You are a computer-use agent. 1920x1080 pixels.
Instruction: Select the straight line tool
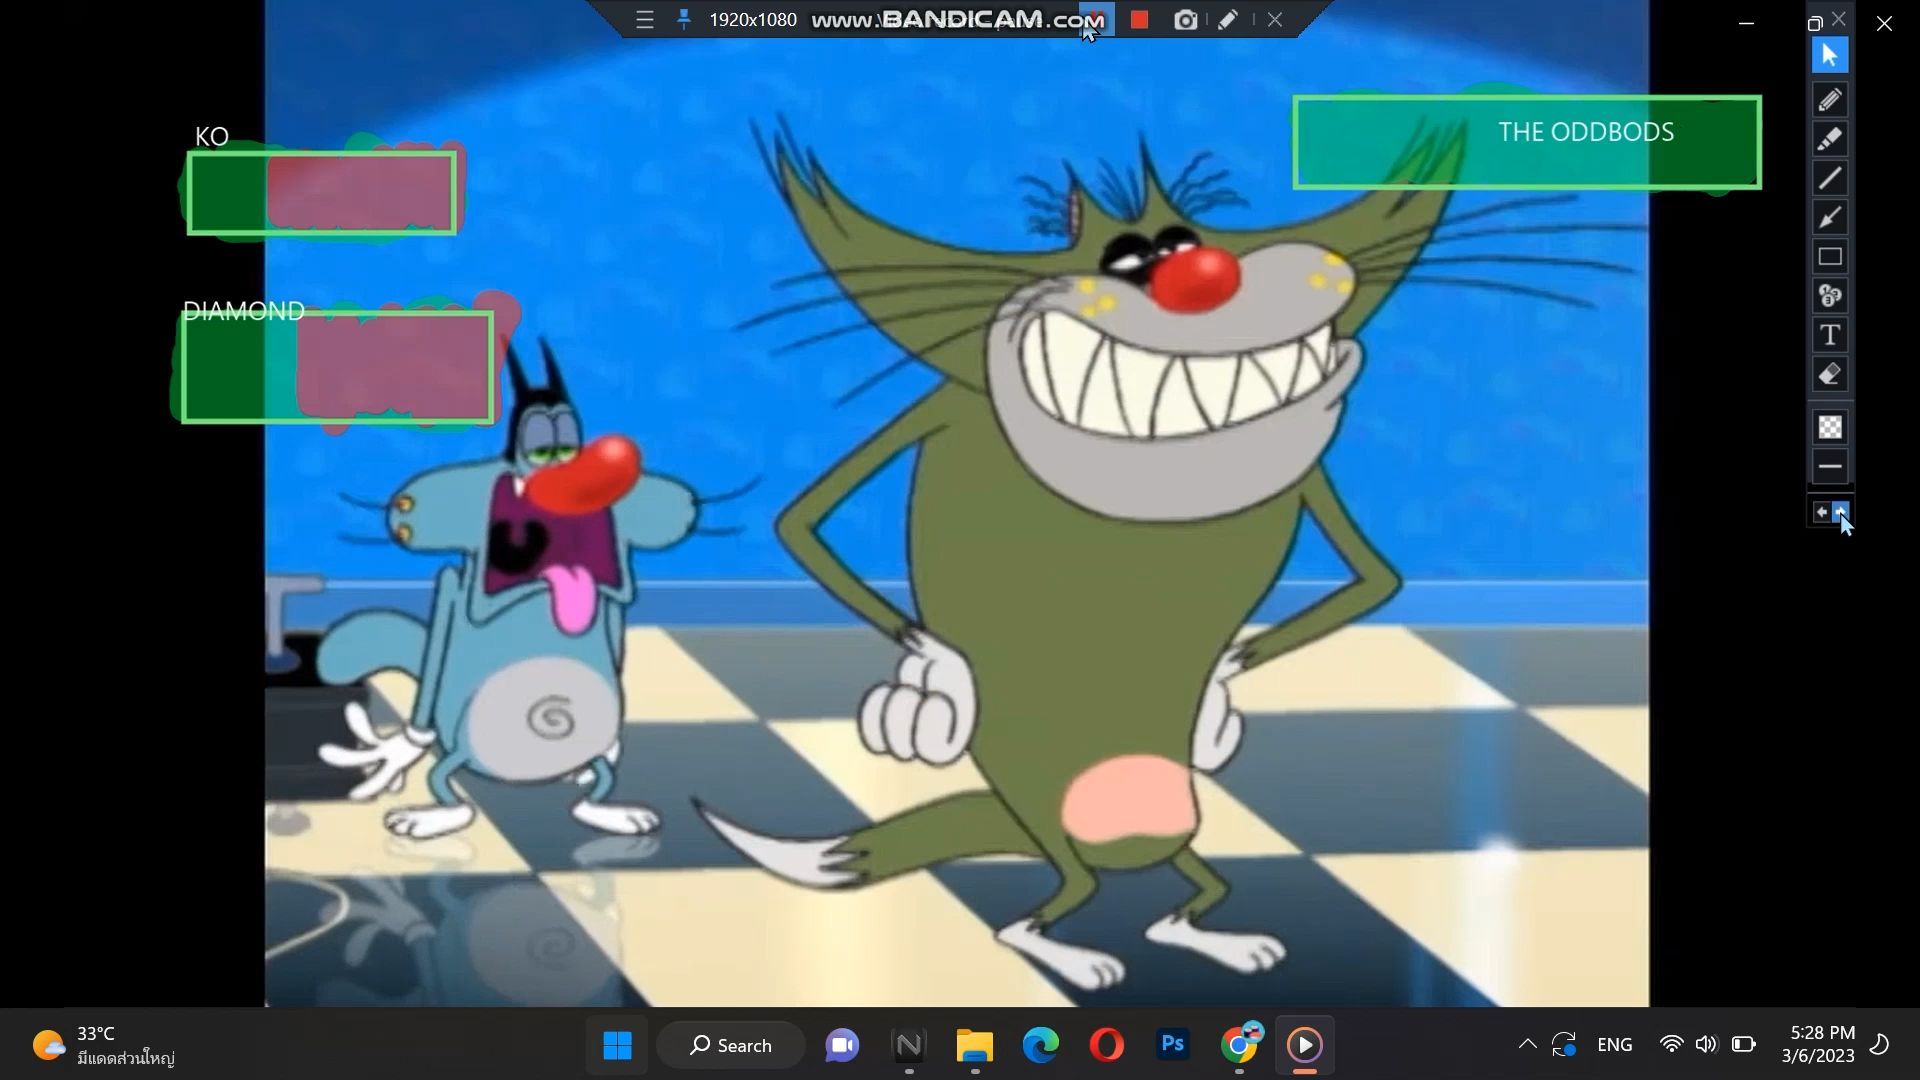[x=1830, y=178]
